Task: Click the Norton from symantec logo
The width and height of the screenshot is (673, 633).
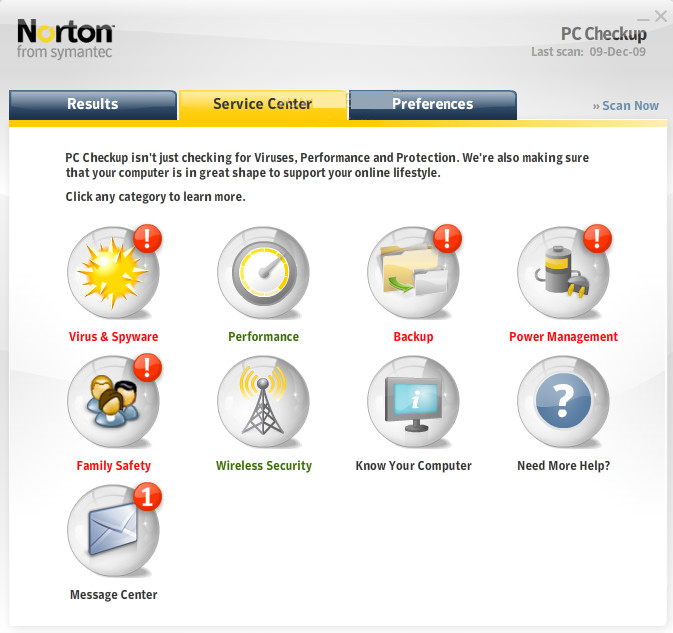Action: pyautogui.click(x=65, y=39)
